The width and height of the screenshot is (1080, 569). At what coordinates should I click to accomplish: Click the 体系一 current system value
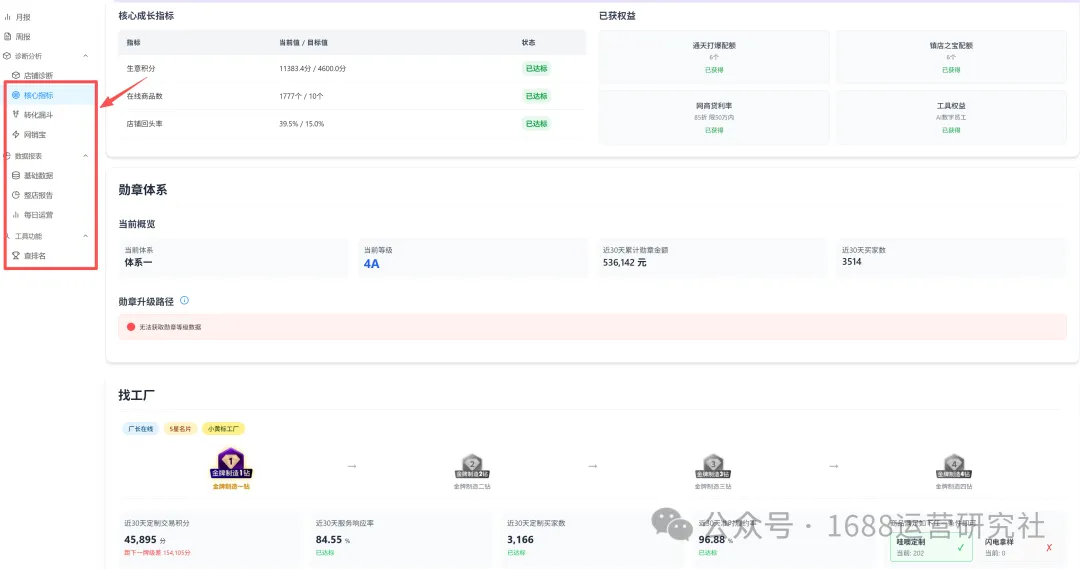click(138, 262)
